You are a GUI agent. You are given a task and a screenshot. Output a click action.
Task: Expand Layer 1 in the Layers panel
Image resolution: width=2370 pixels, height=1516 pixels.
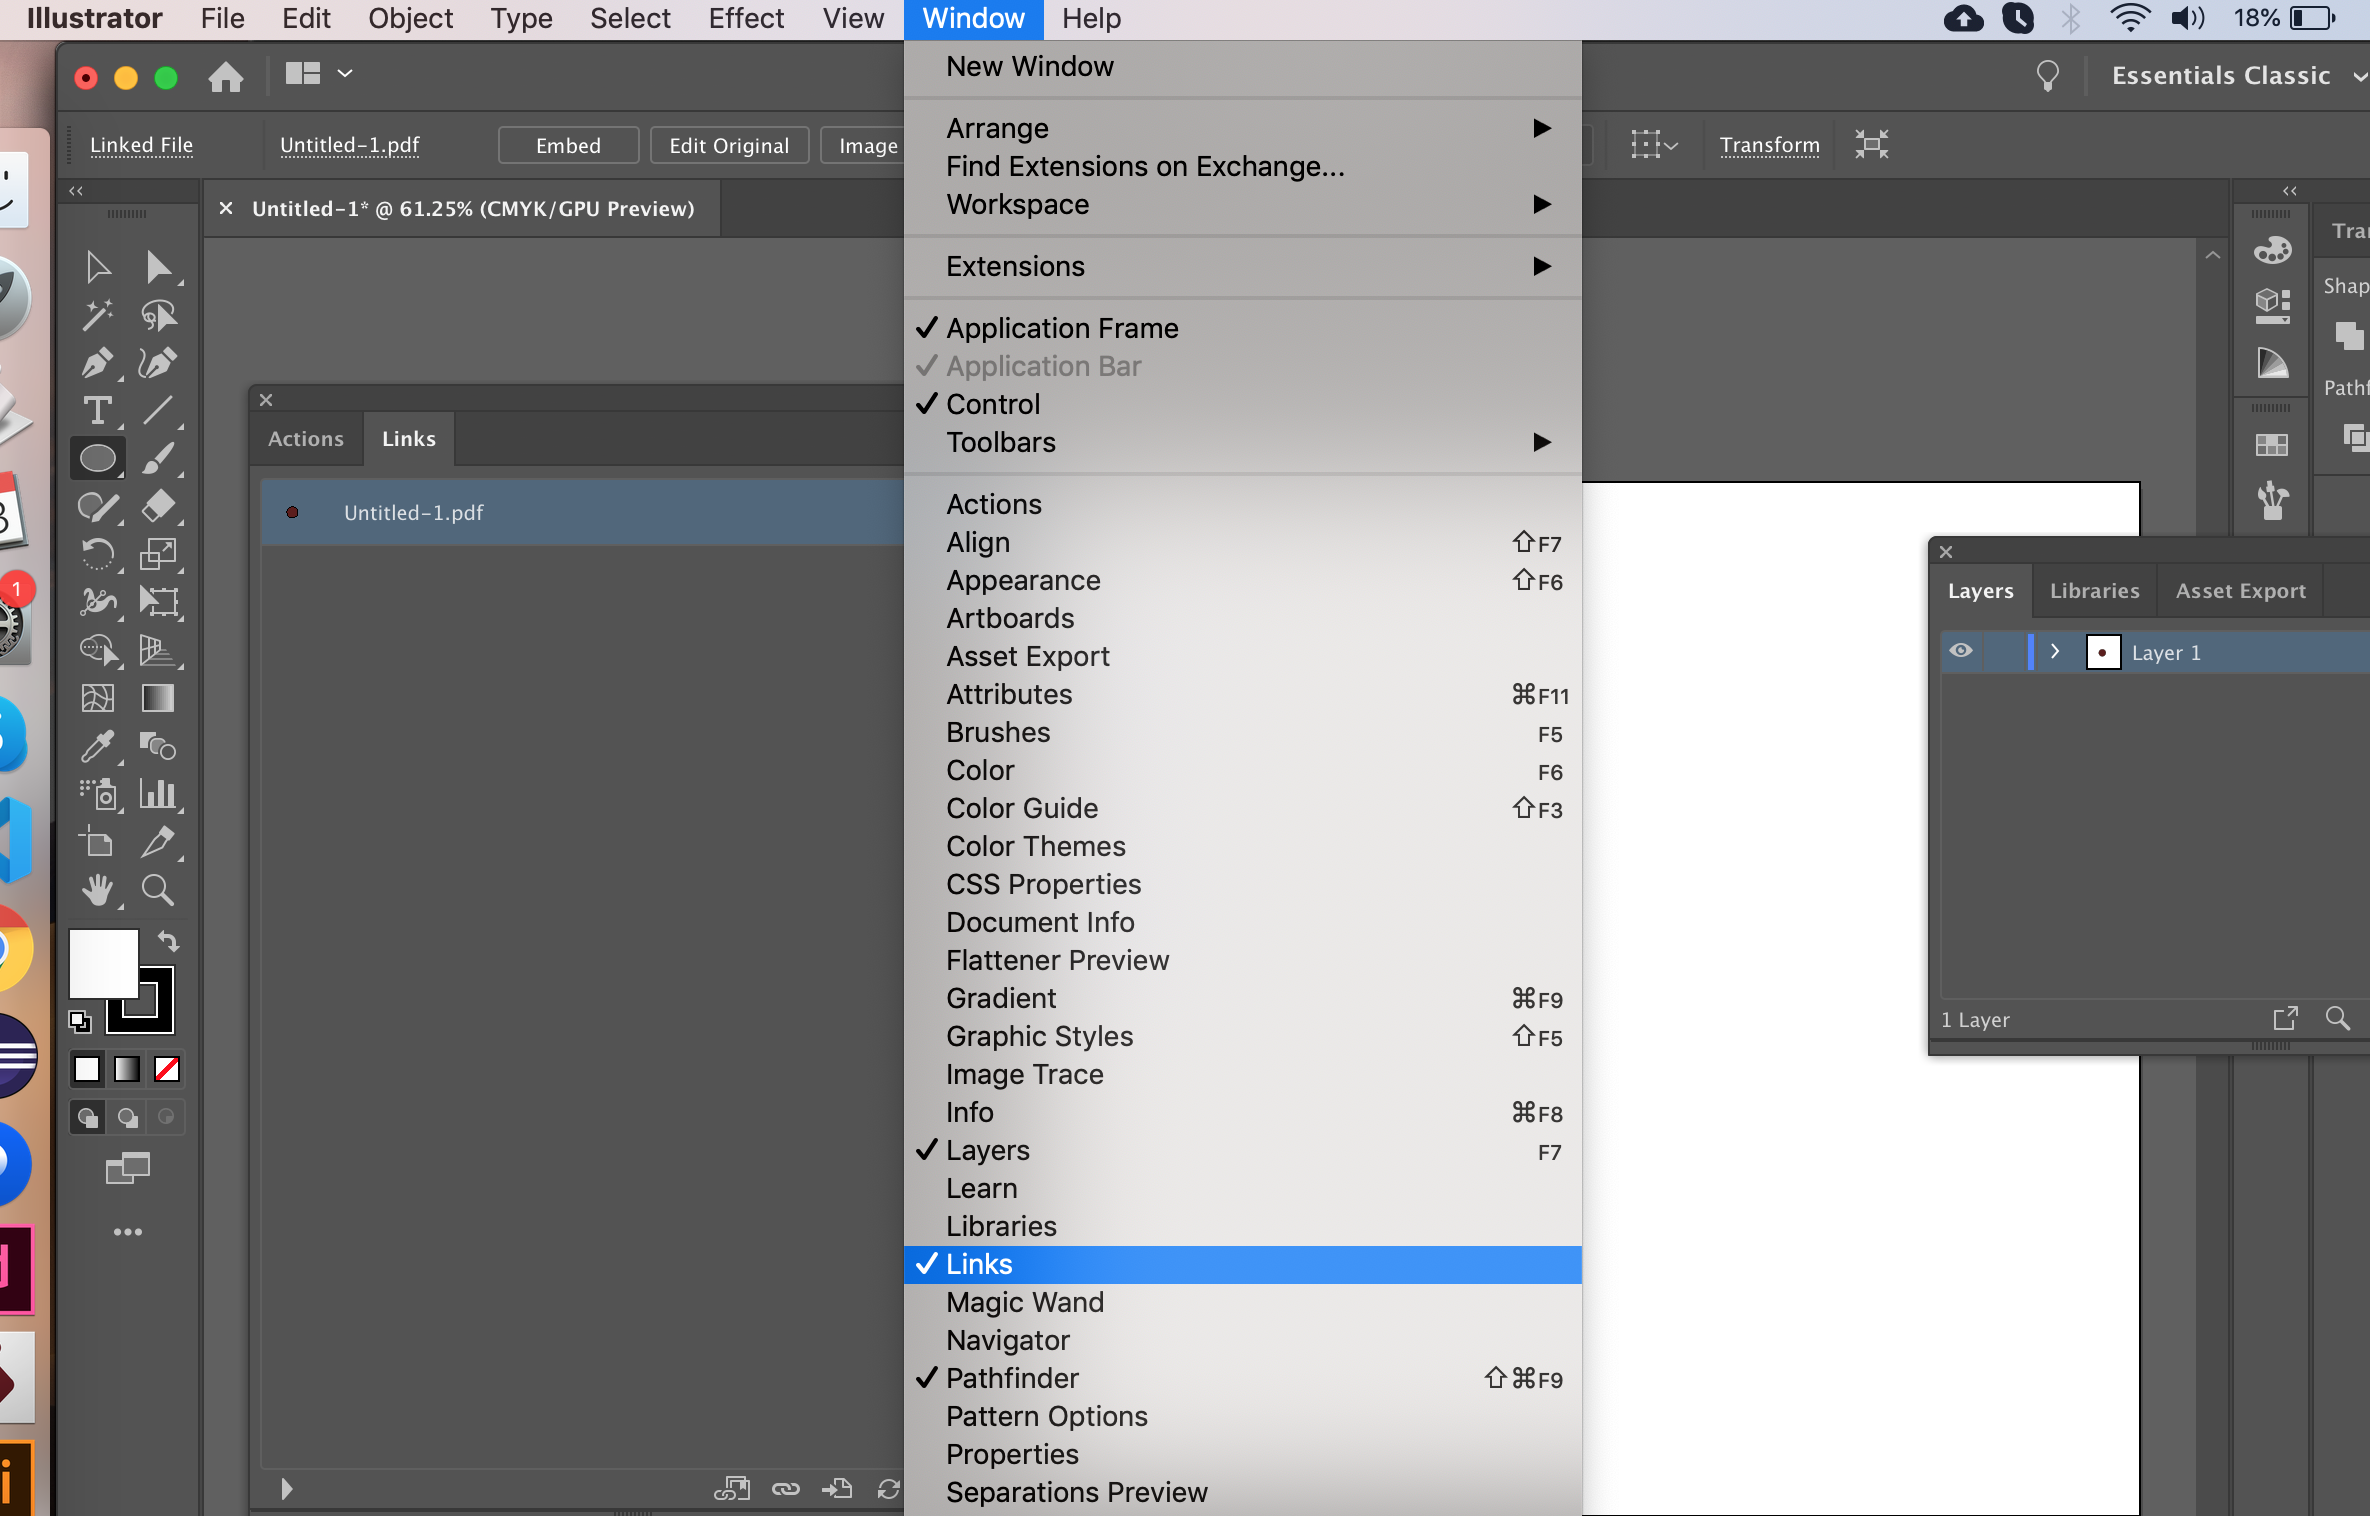coord(2055,651)
